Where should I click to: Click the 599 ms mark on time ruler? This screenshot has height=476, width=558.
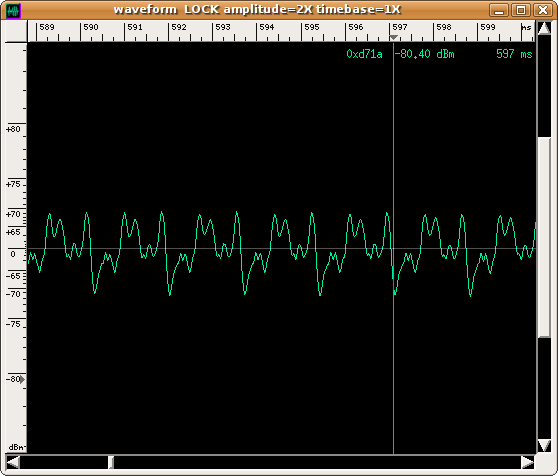pos(488,27)
